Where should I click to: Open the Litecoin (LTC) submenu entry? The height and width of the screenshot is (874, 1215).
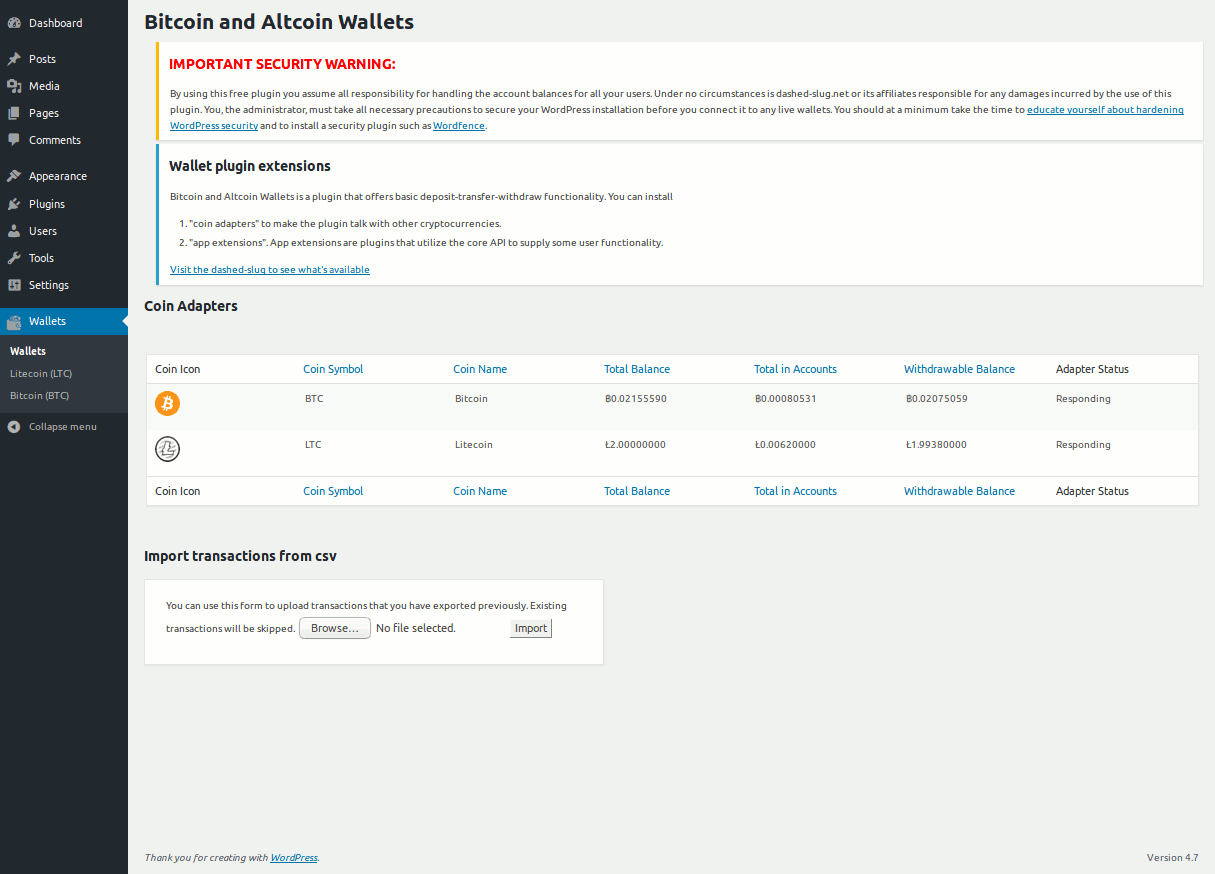pos(41,373)
